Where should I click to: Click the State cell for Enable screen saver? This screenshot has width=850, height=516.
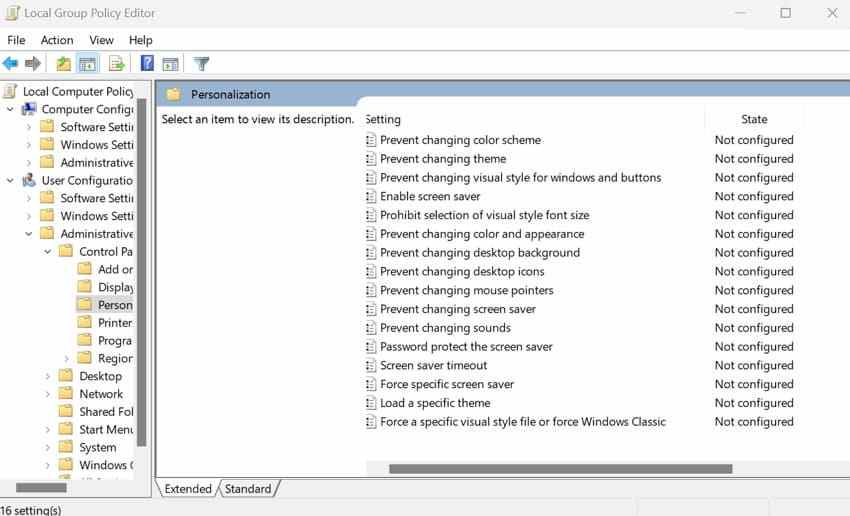754,196
